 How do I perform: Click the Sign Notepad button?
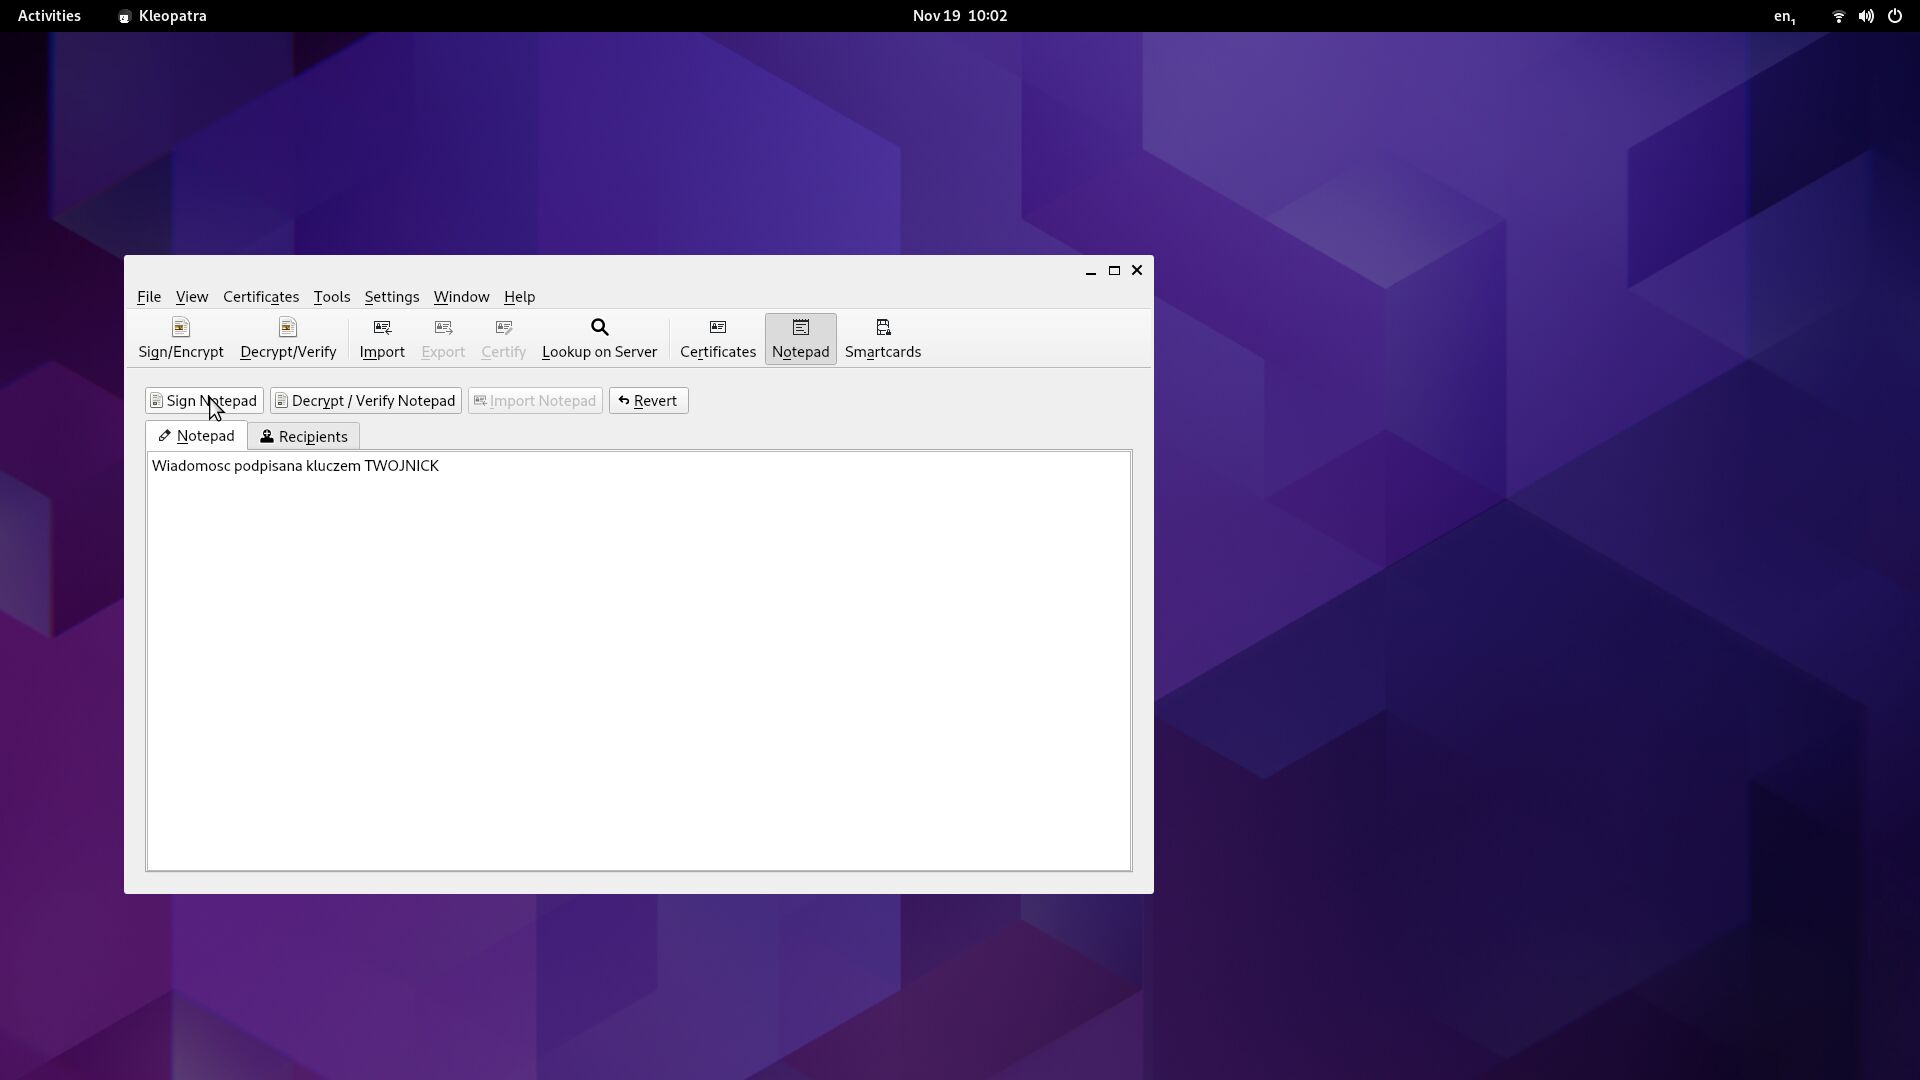point(204,400)
